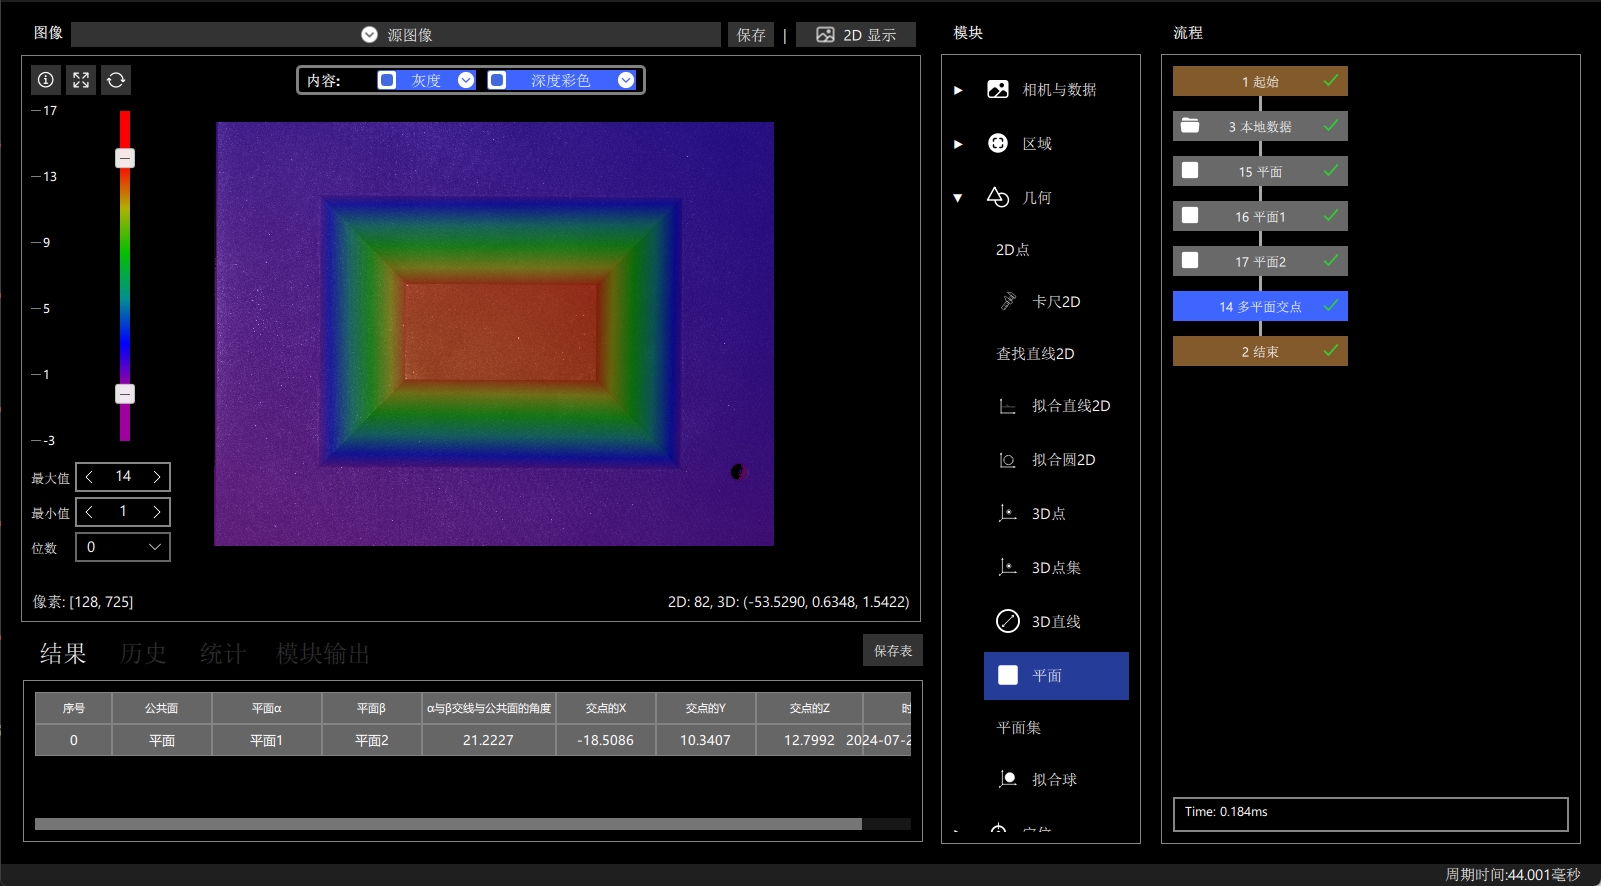The height and width of the screenshot is (886, 1601).
Task: Click the refresh icon in image toolbar
Action: tap(116, 80)
